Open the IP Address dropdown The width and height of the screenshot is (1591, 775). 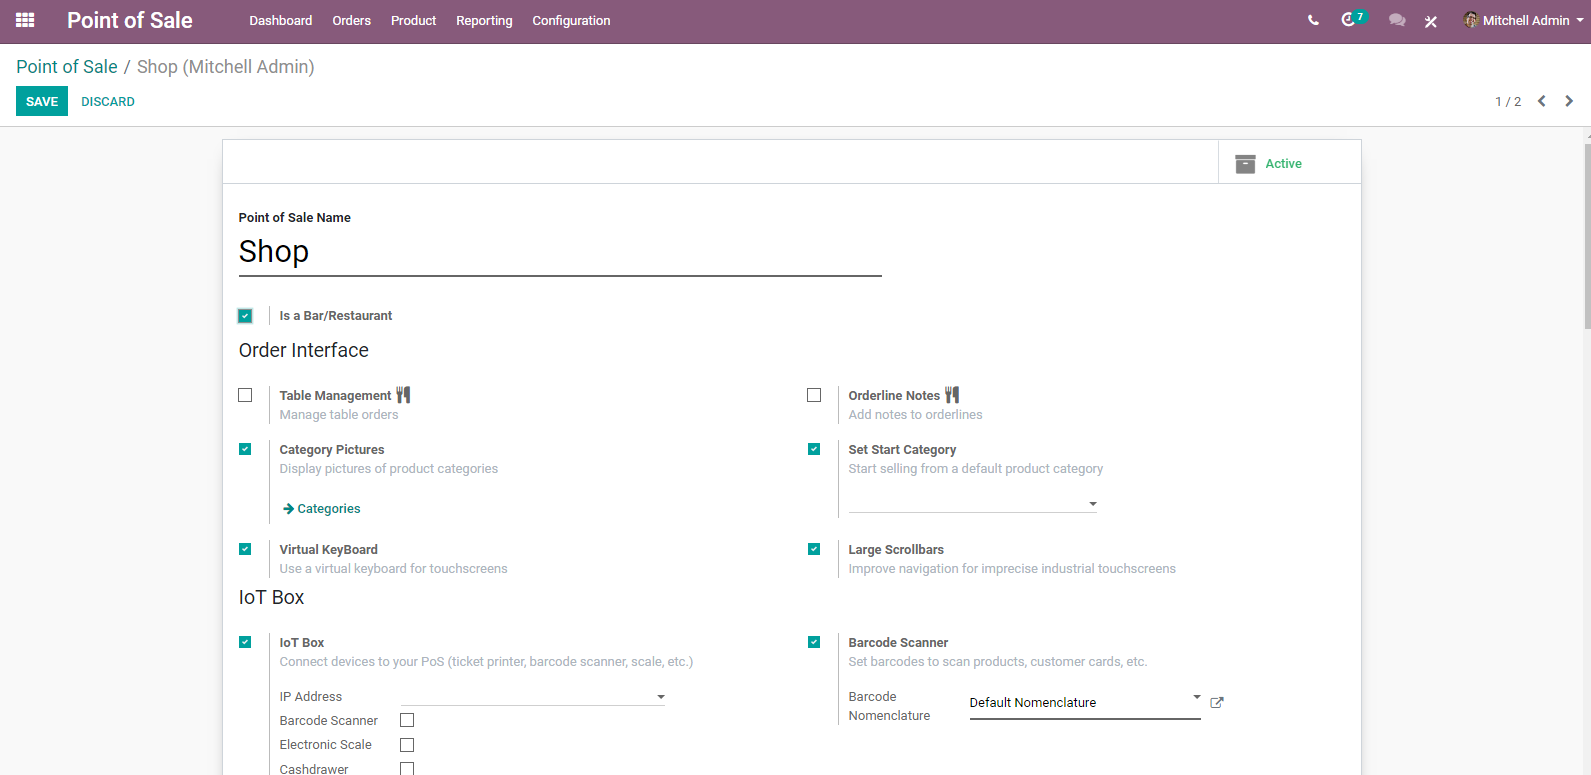tap(533, 696)
